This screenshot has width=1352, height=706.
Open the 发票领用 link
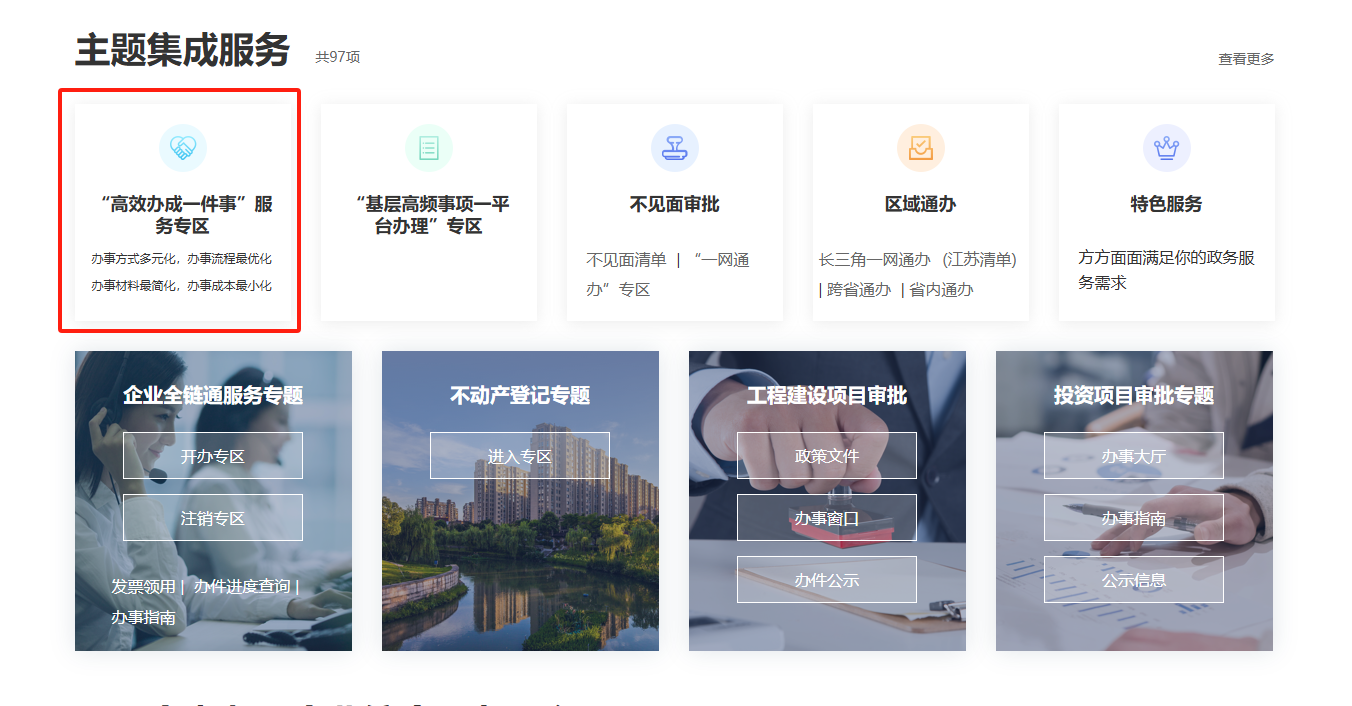pyautogui.click(x=143, y=587)
